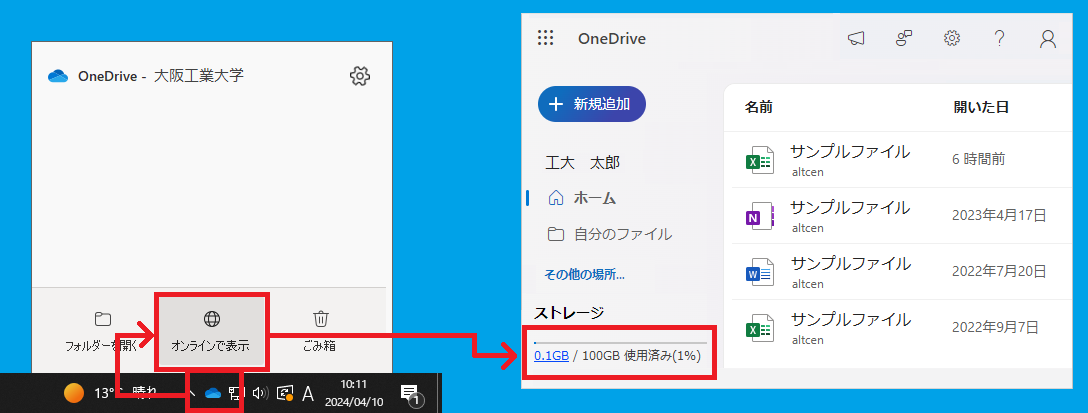Image resolution: width=1088 pixels, height=413 pixels.
Task: Open the account profile icon
Action: [x=1047, y=39]
